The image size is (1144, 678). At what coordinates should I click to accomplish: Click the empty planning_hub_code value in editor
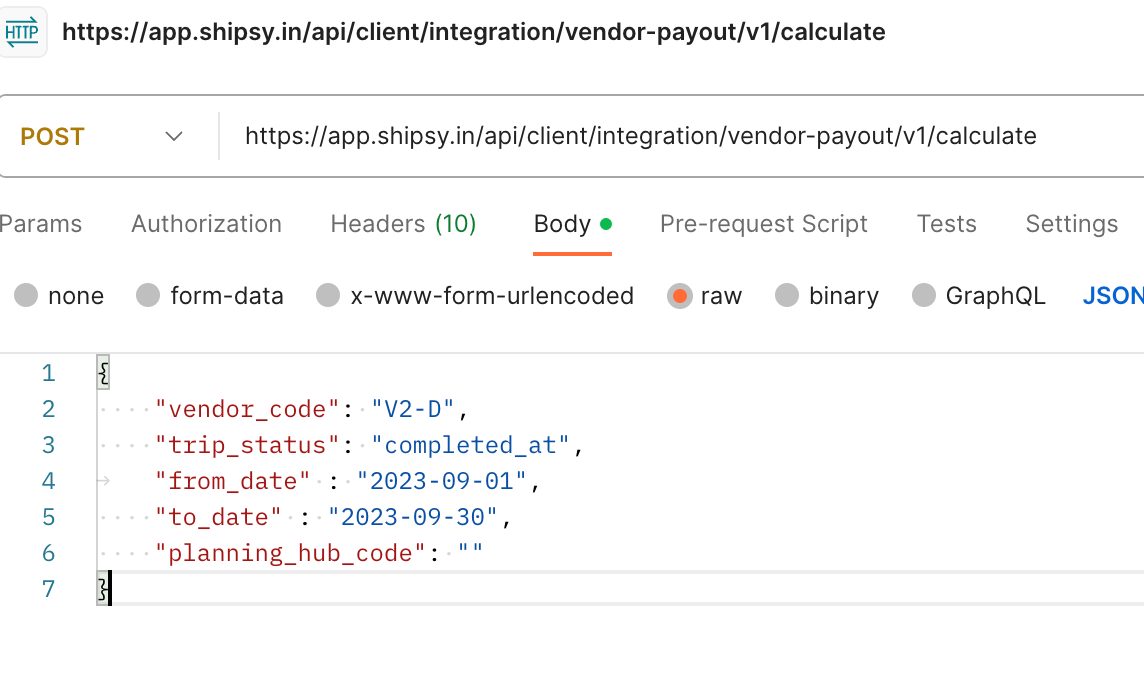tap(470, 553)
